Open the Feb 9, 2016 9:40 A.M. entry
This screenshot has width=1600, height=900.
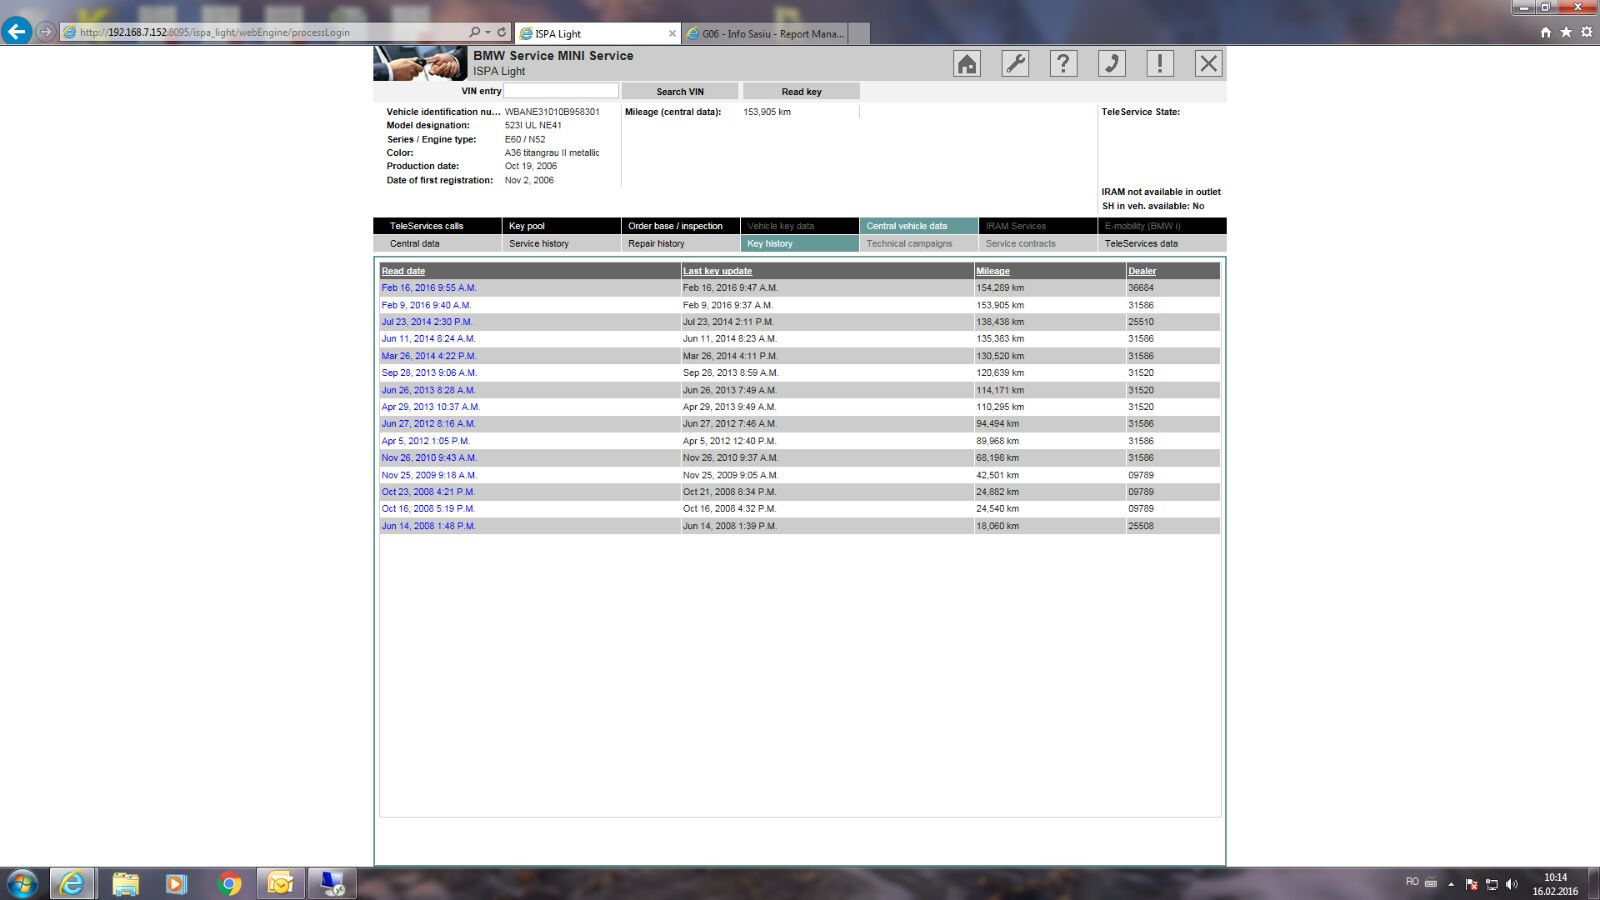click(426, 305)
